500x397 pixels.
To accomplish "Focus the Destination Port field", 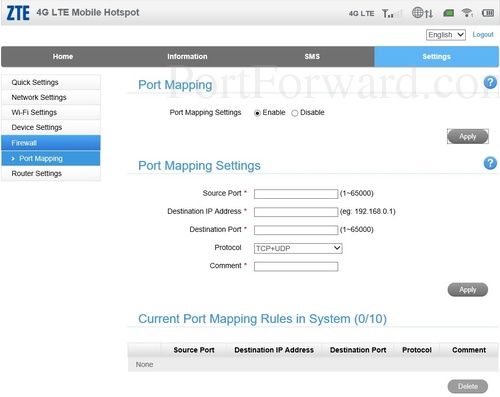I will point(296,230).
